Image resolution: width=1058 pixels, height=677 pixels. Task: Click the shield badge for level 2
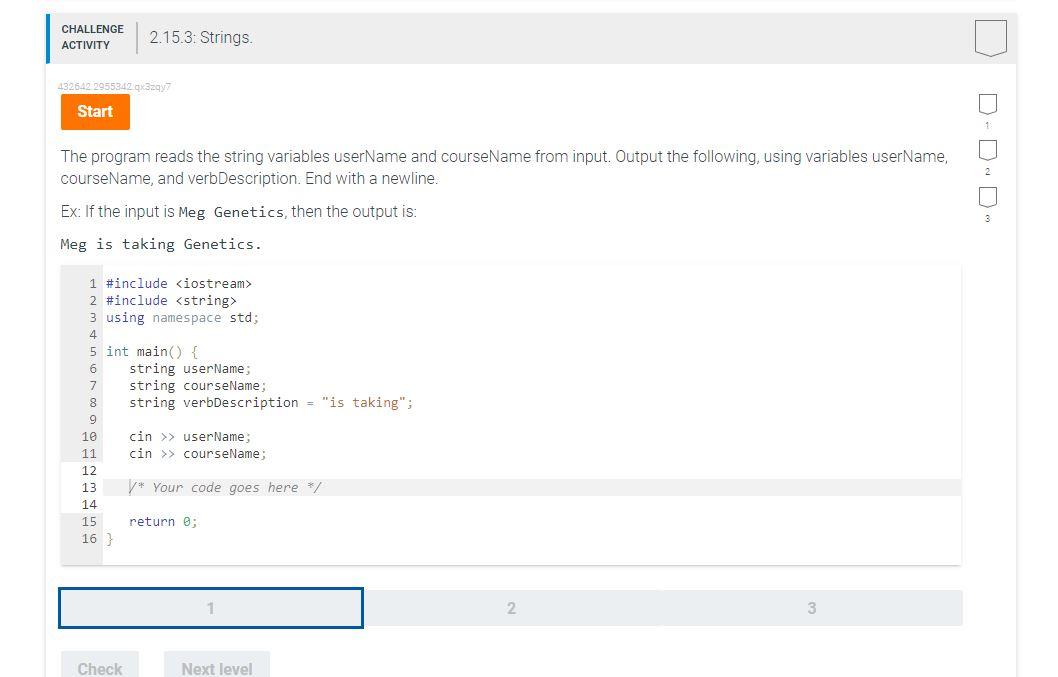(x=987, y=152)
